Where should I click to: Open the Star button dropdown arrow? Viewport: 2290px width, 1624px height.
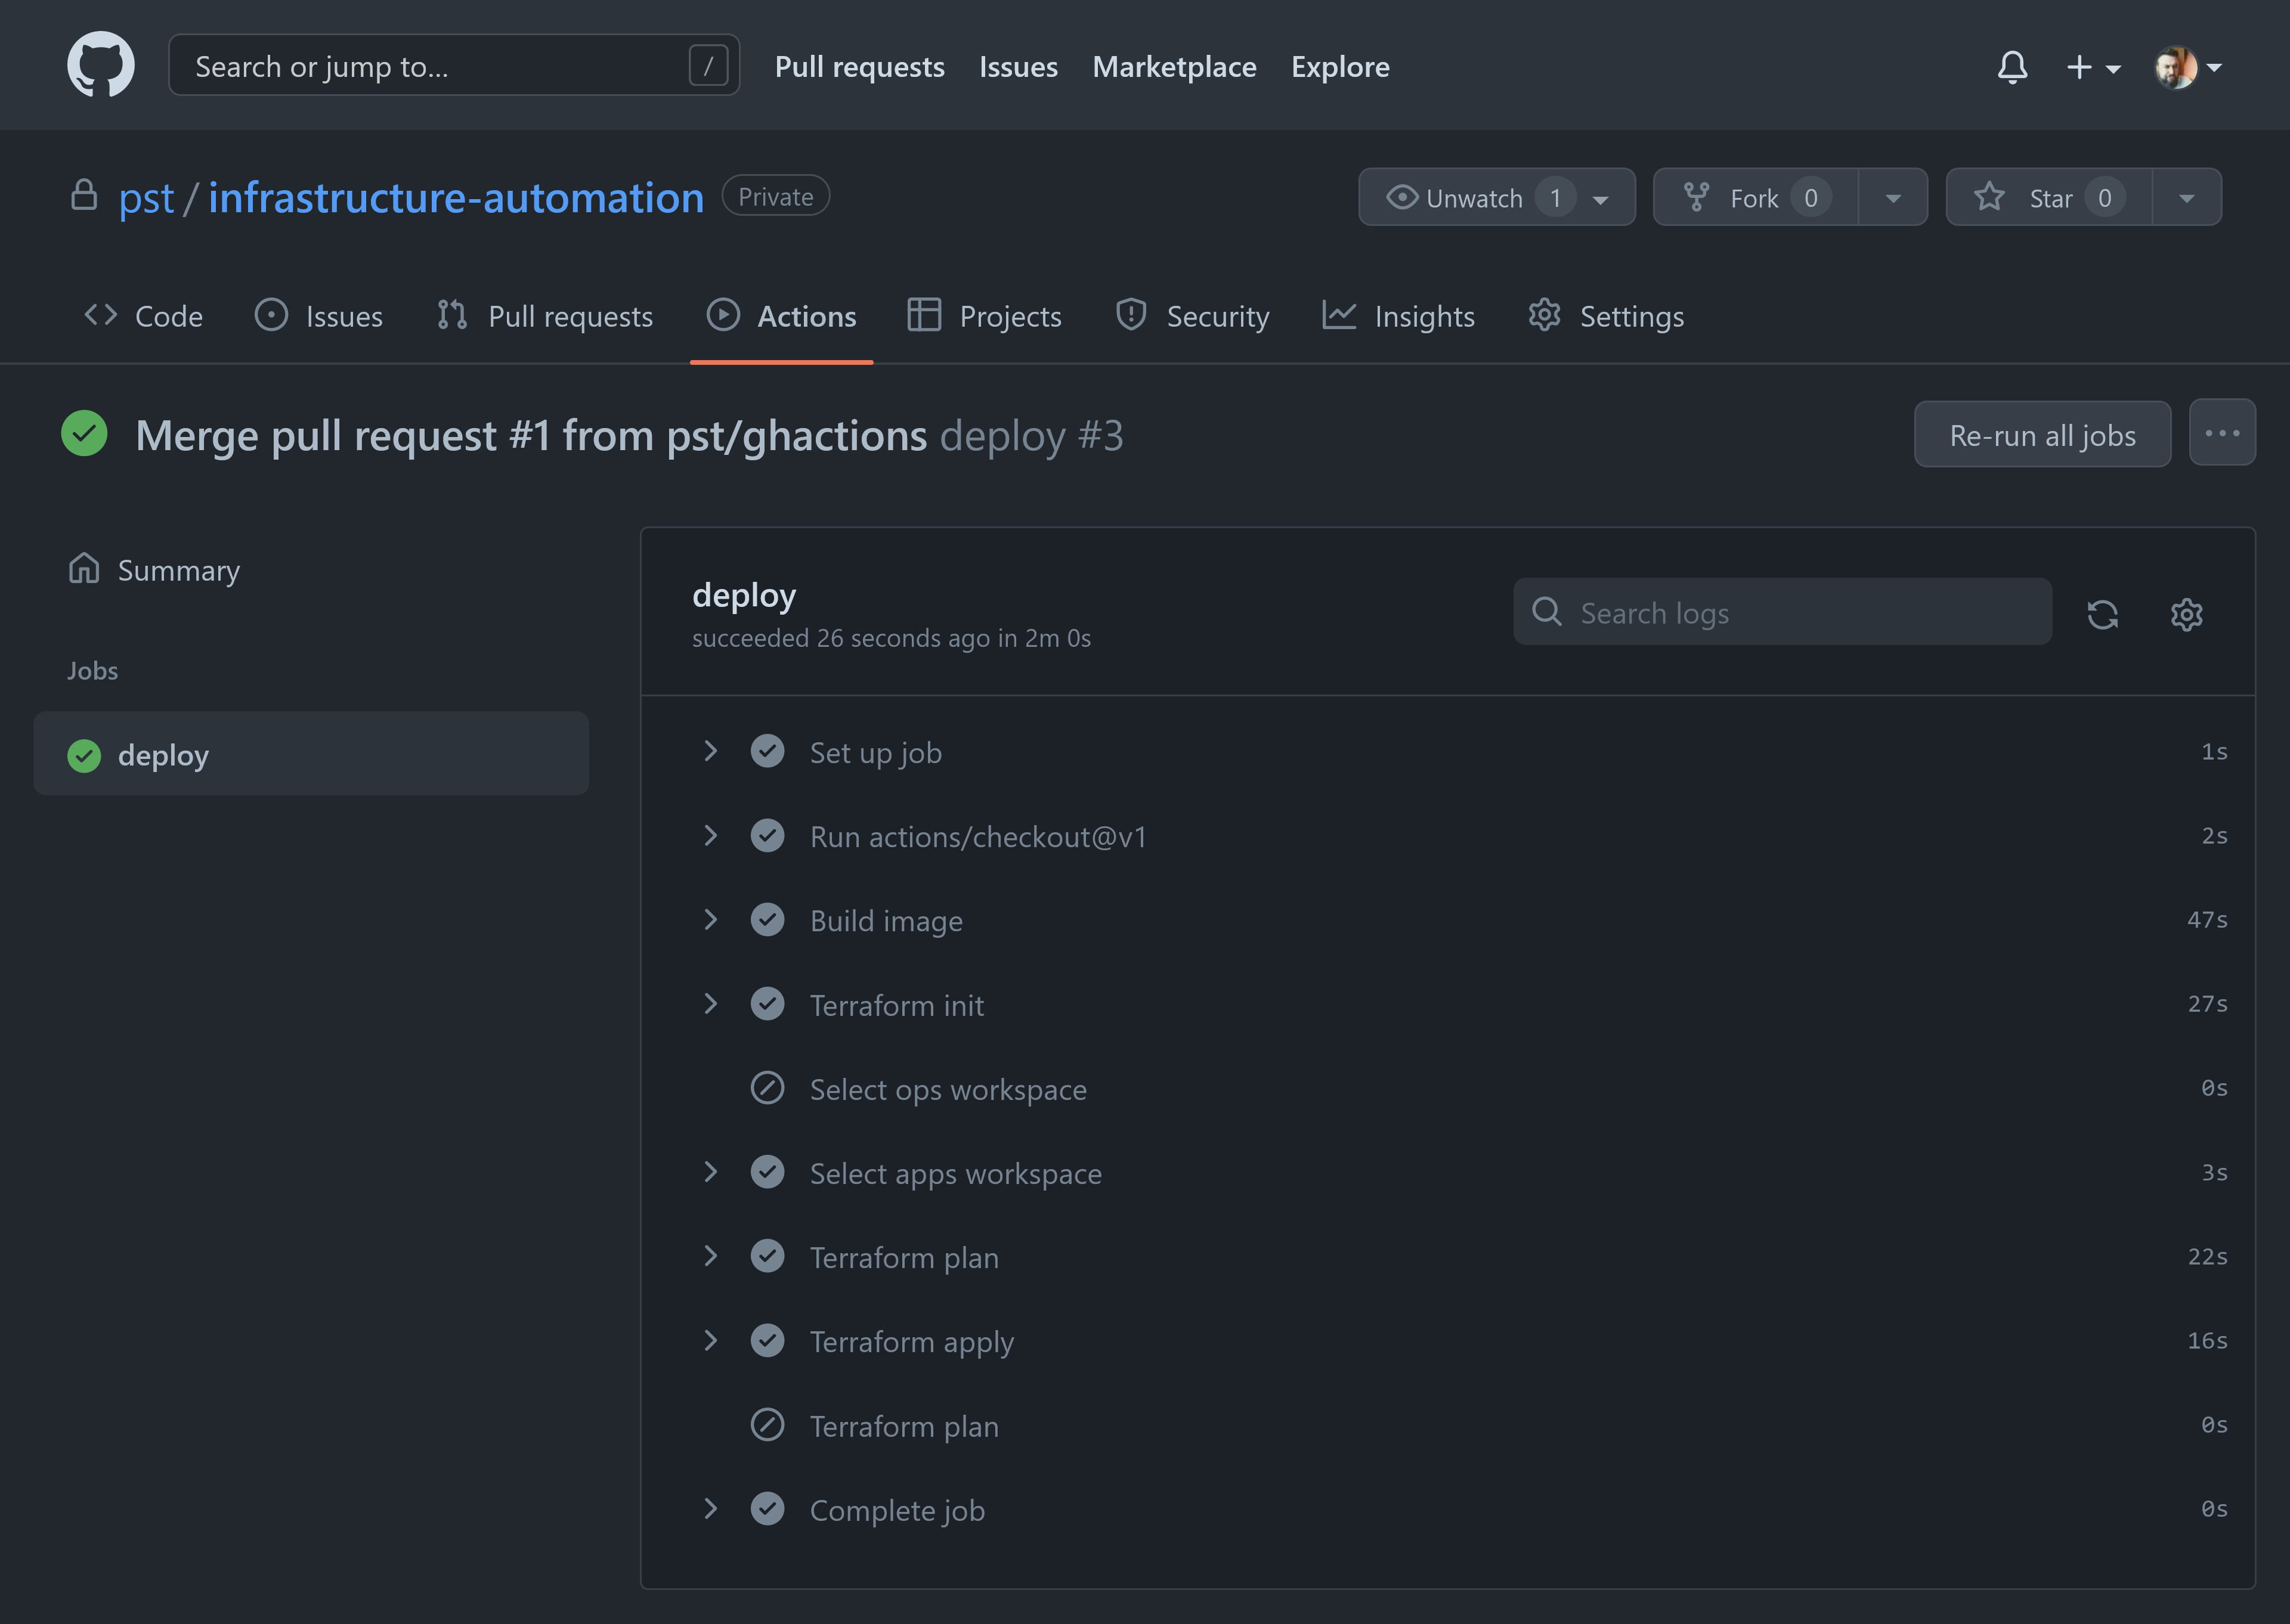click(x=2186, y=197)
